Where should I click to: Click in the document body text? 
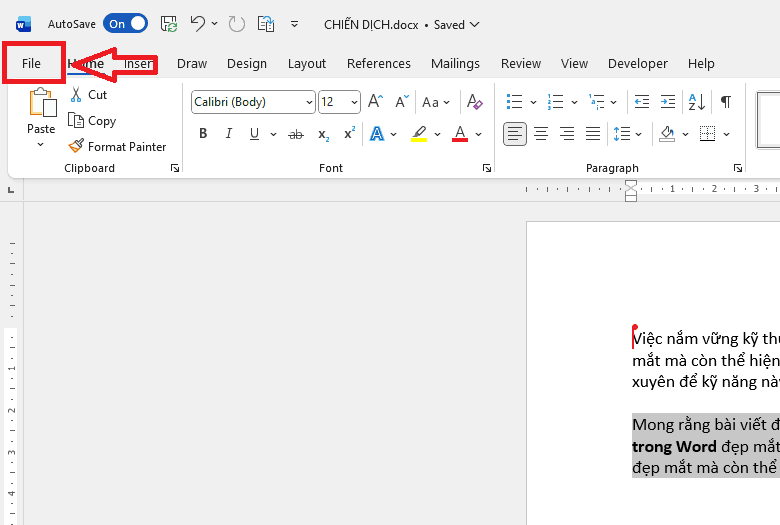click(x=700, y=360)
